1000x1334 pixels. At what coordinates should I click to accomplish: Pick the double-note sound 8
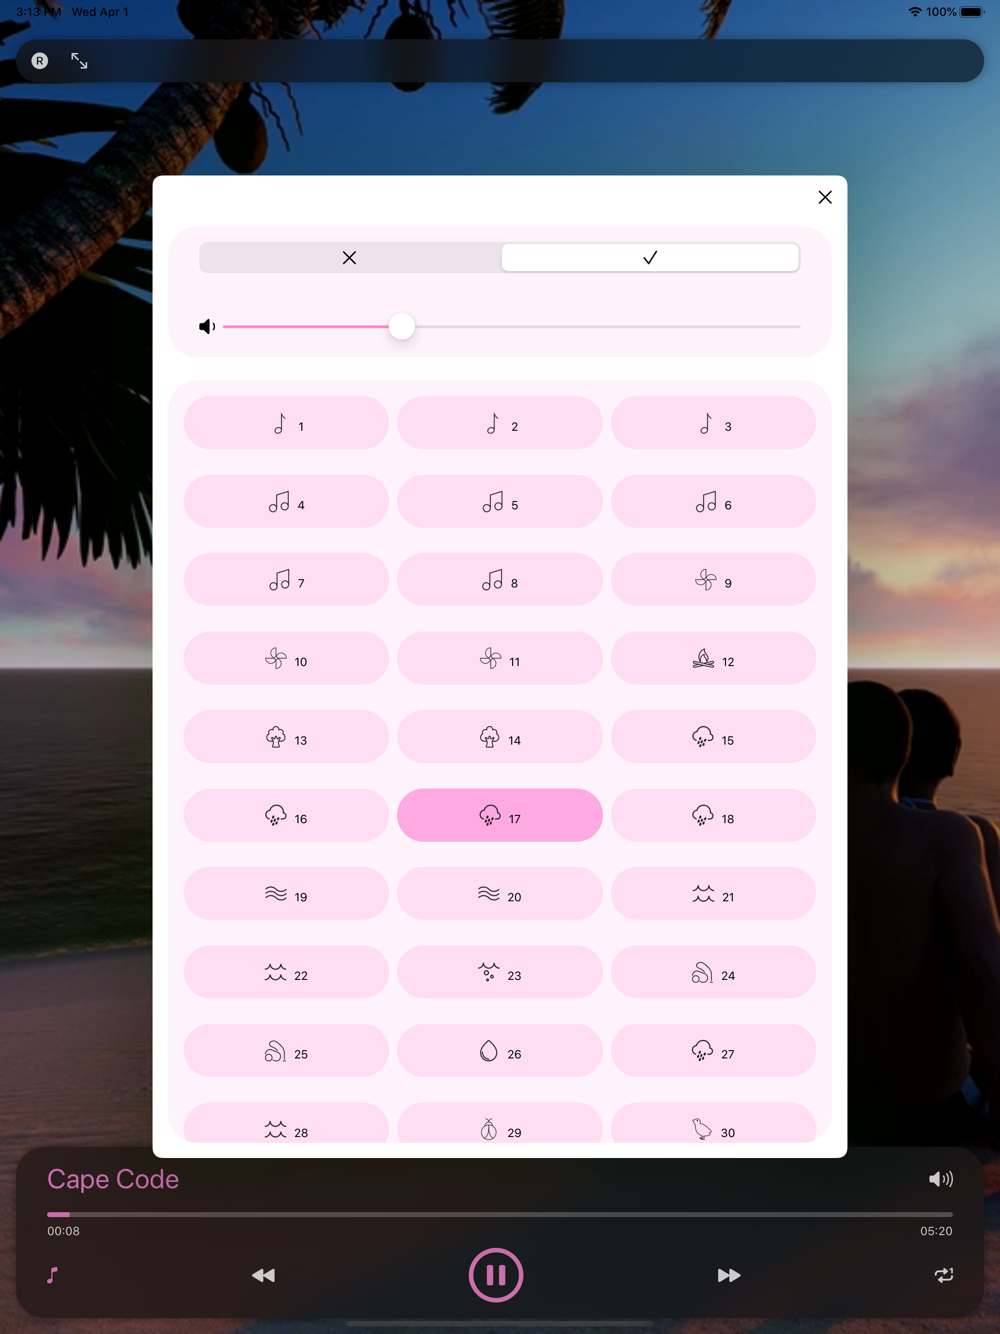pos(500,580)
